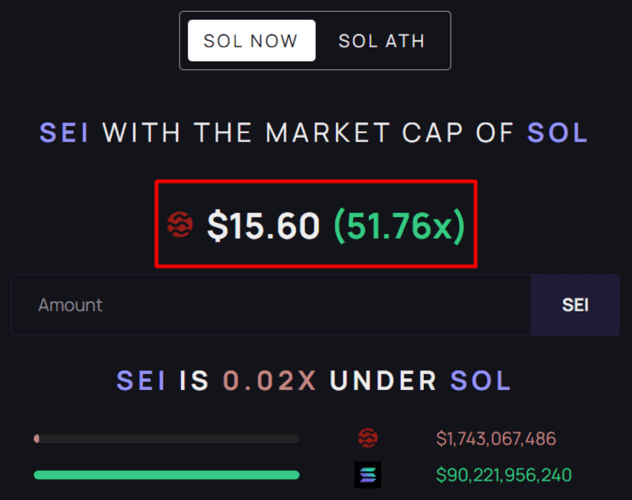Viewport: 632px width, 500px height.
Task: Click SOL in the 'SEI IS 0.02X UNDER' line
Action: (481, 381)
